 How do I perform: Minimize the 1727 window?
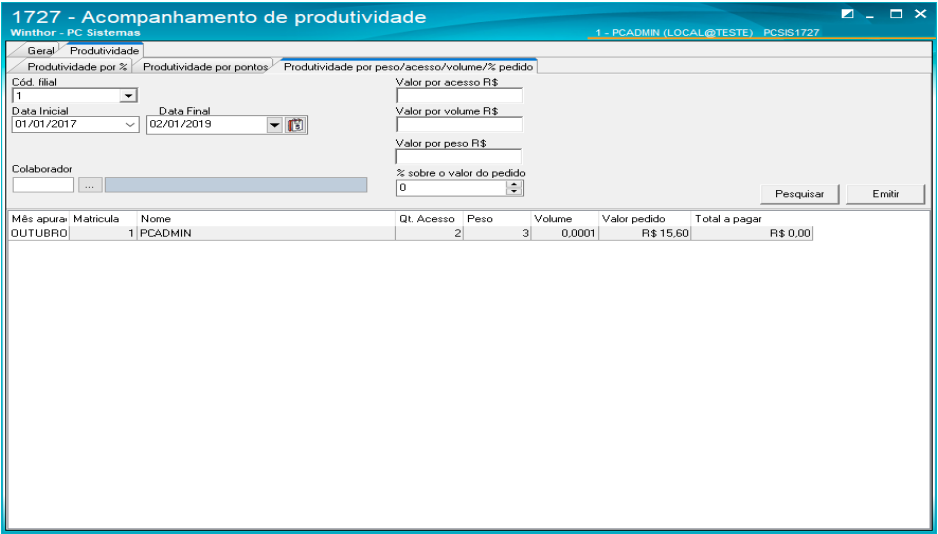coord(870,15)
